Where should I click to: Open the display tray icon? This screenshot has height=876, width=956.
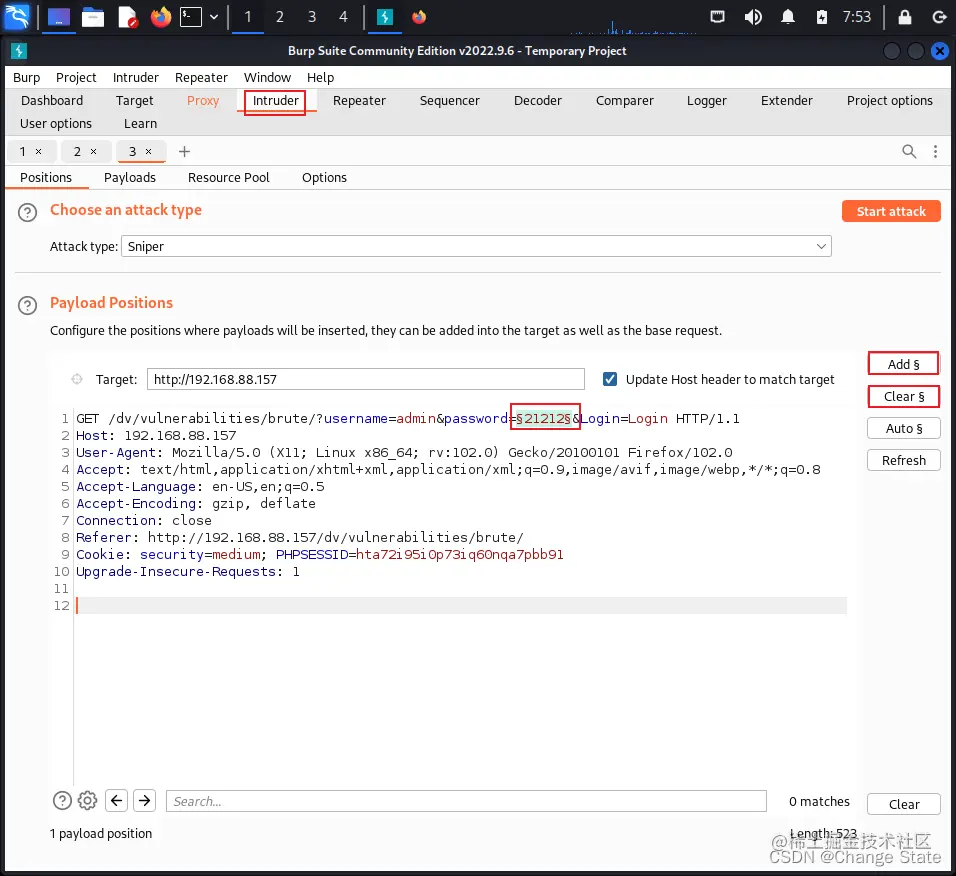click(x=718, y=17)
